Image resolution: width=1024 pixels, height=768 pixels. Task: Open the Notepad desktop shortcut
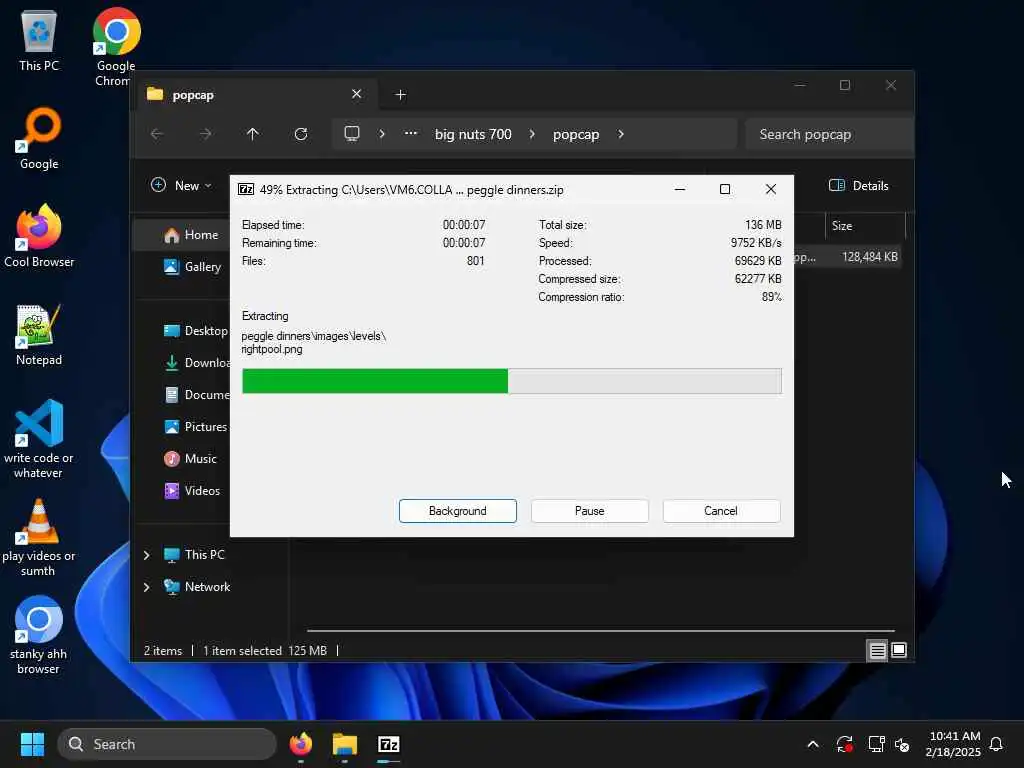pyautogui.click(x=39, y=335)
